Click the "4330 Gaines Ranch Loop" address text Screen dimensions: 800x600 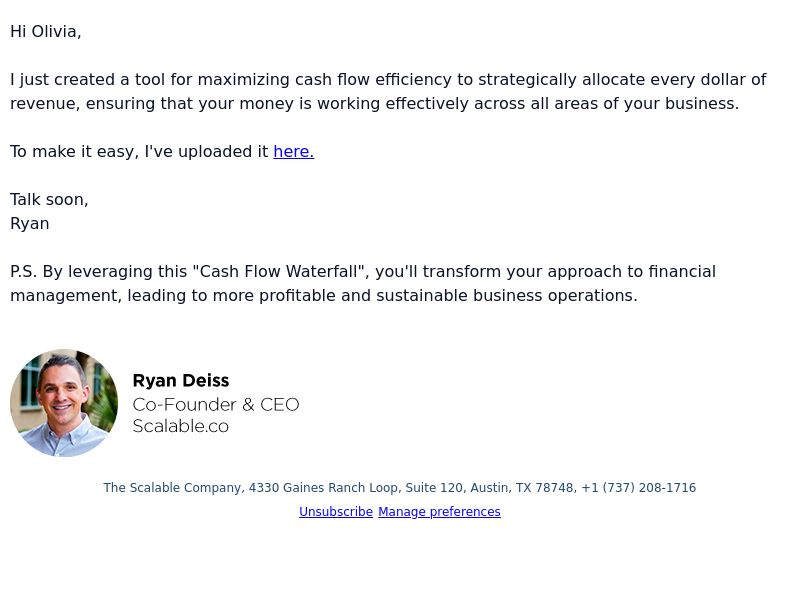tap(325, 488)
